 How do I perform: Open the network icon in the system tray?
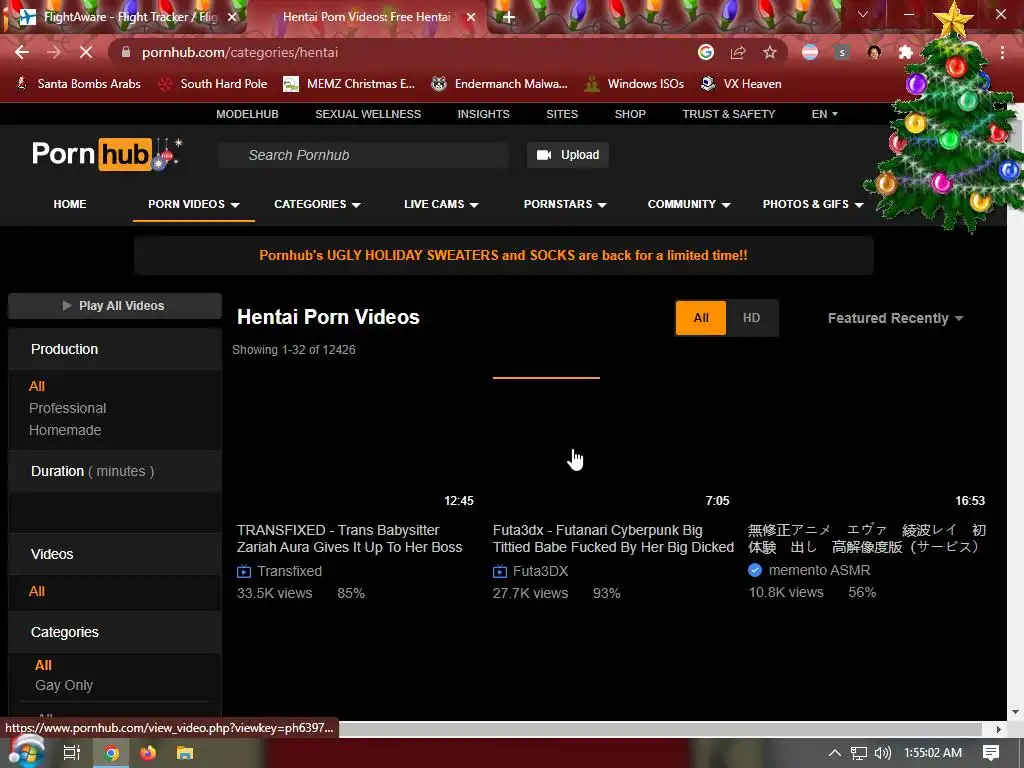tap(859, 753)
